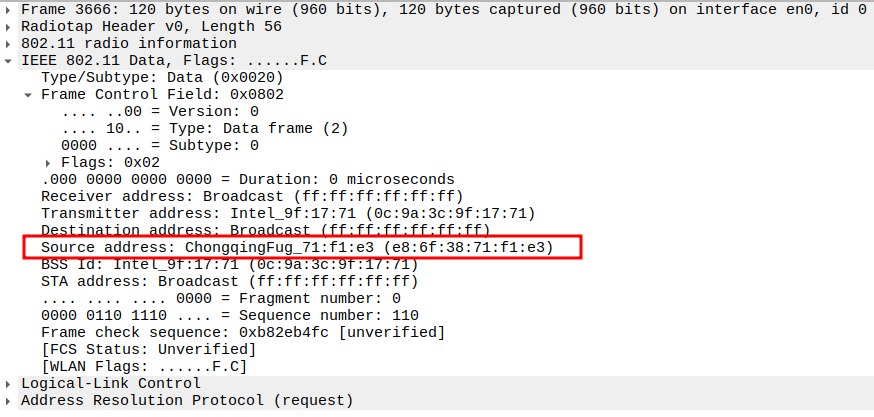The width and height of the screenshot is (874, 417).
Task: Collapse the Frame Control Field tree
Action: pyautogui.click(x=29, y=94)
